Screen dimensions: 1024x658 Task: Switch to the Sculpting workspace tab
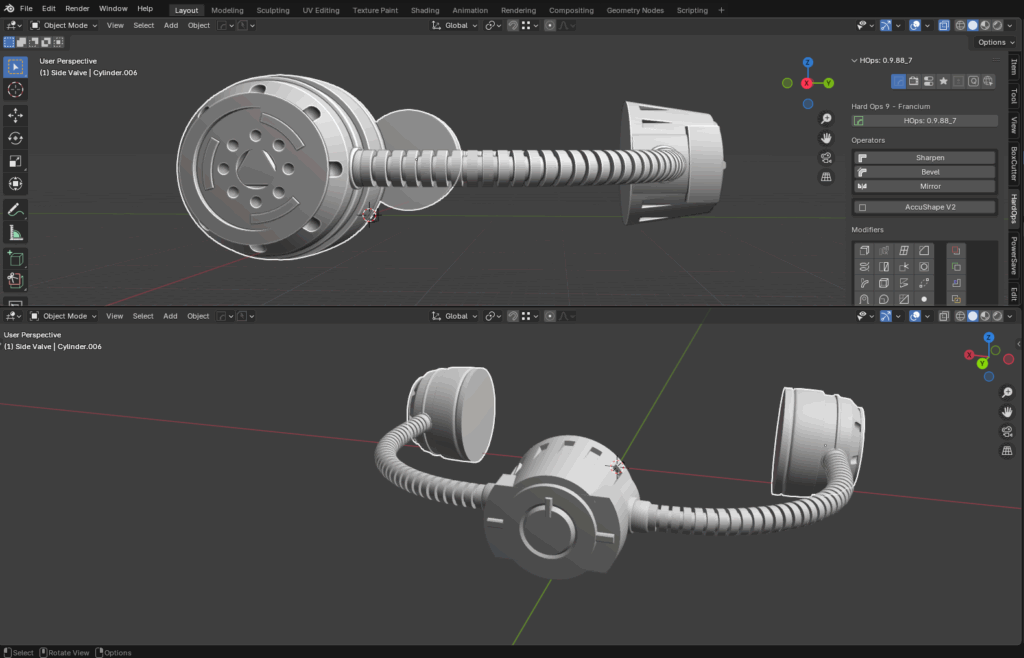(273, 10)
